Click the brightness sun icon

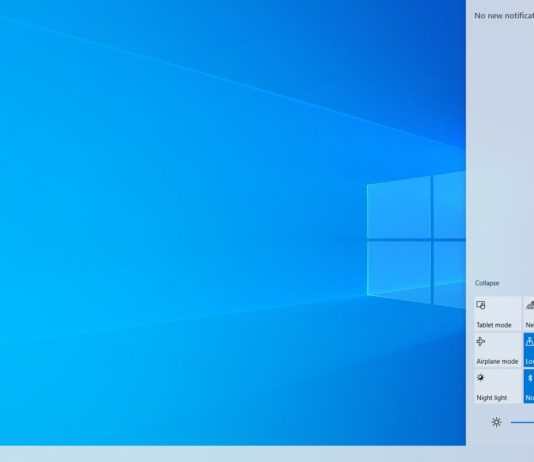coord(497,422)
